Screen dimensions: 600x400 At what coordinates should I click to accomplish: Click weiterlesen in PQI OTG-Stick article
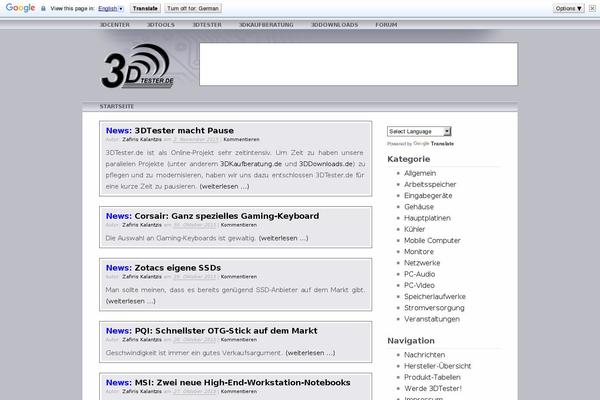310,353
